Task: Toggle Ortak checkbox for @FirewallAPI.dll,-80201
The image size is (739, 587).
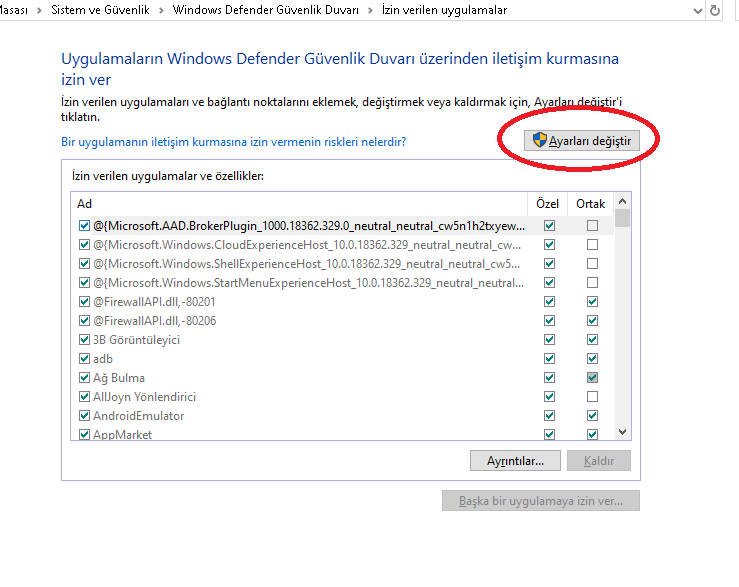Action: (x=592, y=301)
